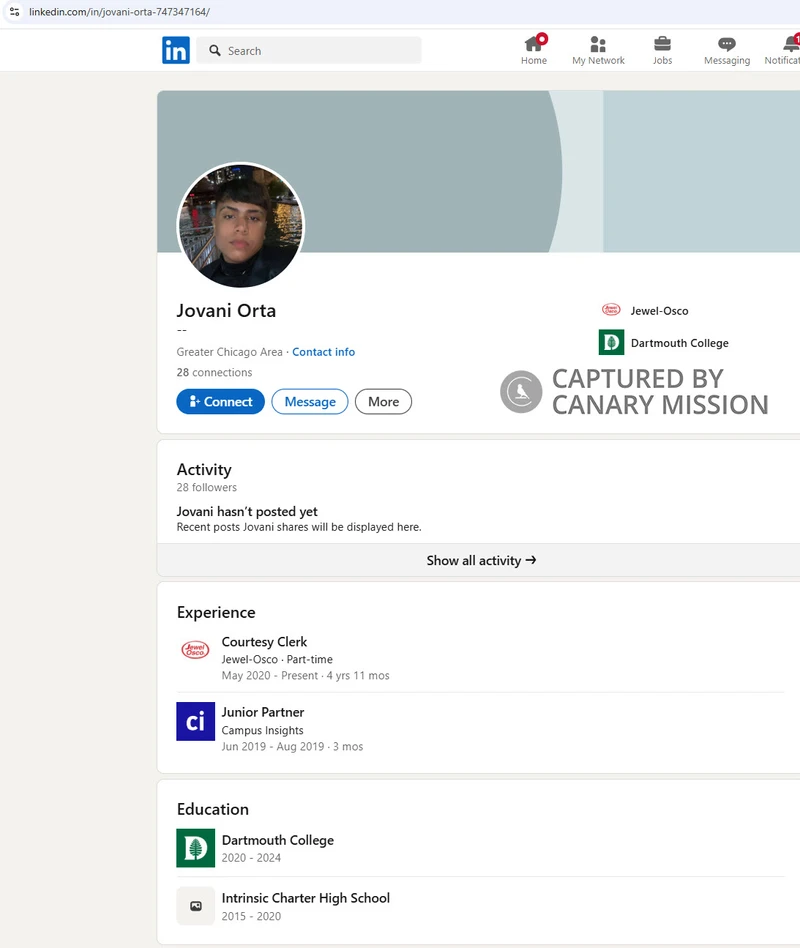Click the Jewel-Osco logo in Experience
800x948 pixels.
tap(195, 650)
